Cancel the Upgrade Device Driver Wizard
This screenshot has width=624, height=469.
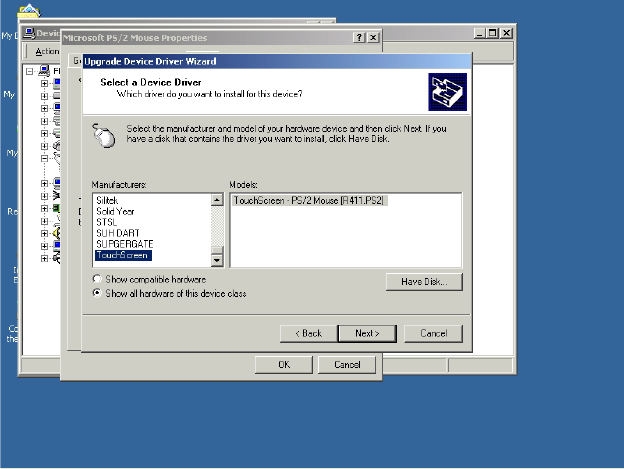tap(433, 333)
